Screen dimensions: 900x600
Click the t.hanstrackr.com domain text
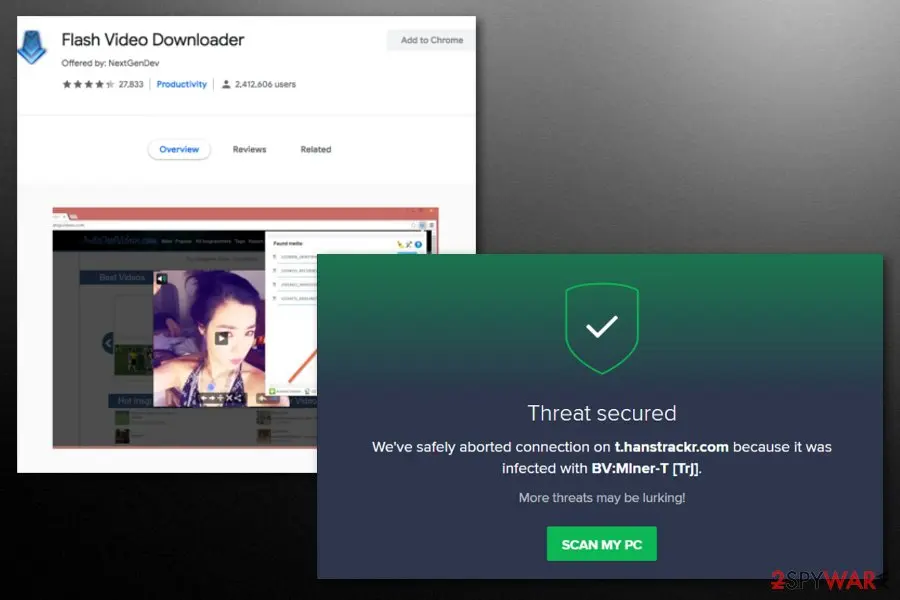pyautogui.click(x=672, y=447)
